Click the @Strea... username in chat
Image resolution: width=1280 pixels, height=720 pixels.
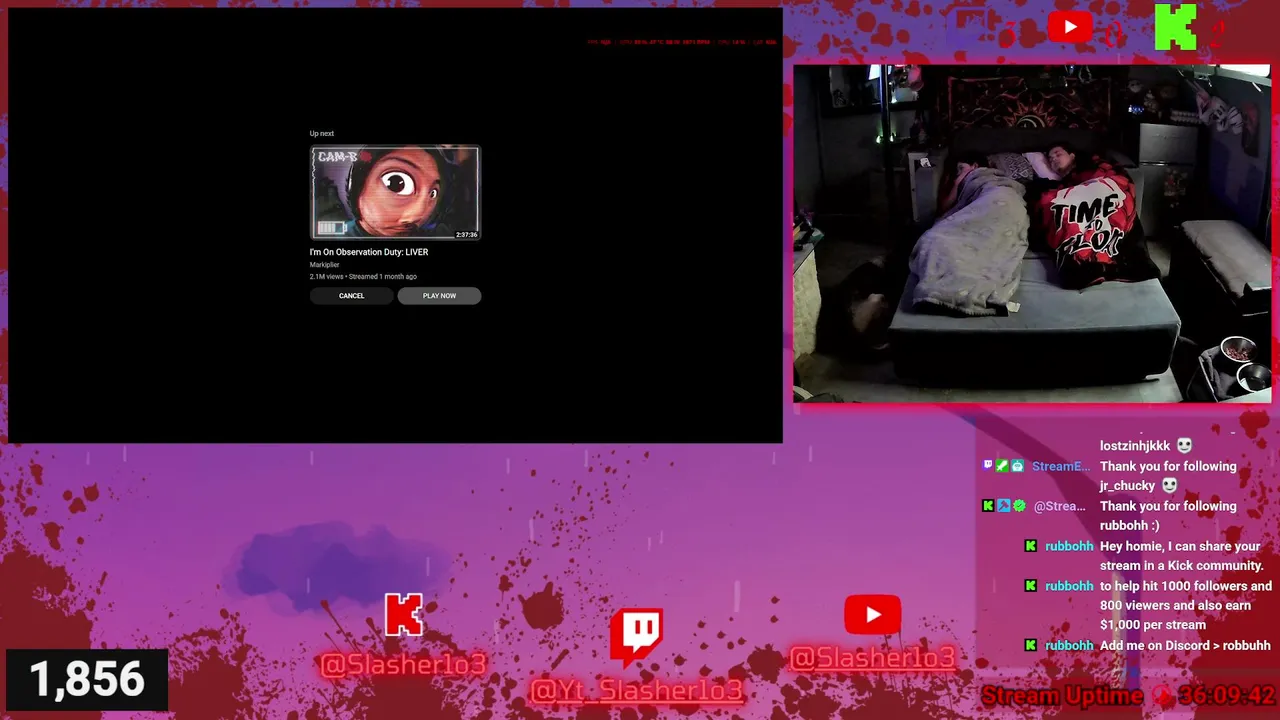1059,507
